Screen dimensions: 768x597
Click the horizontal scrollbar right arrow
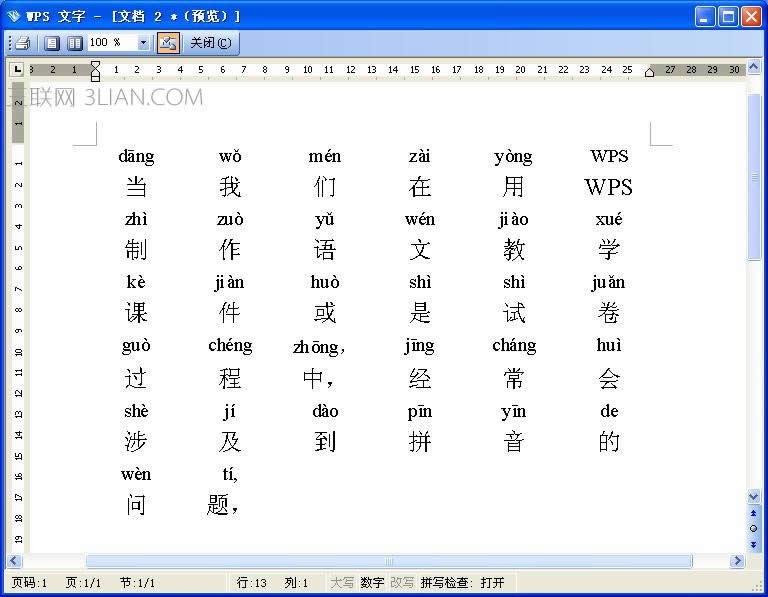coord(736,561)
